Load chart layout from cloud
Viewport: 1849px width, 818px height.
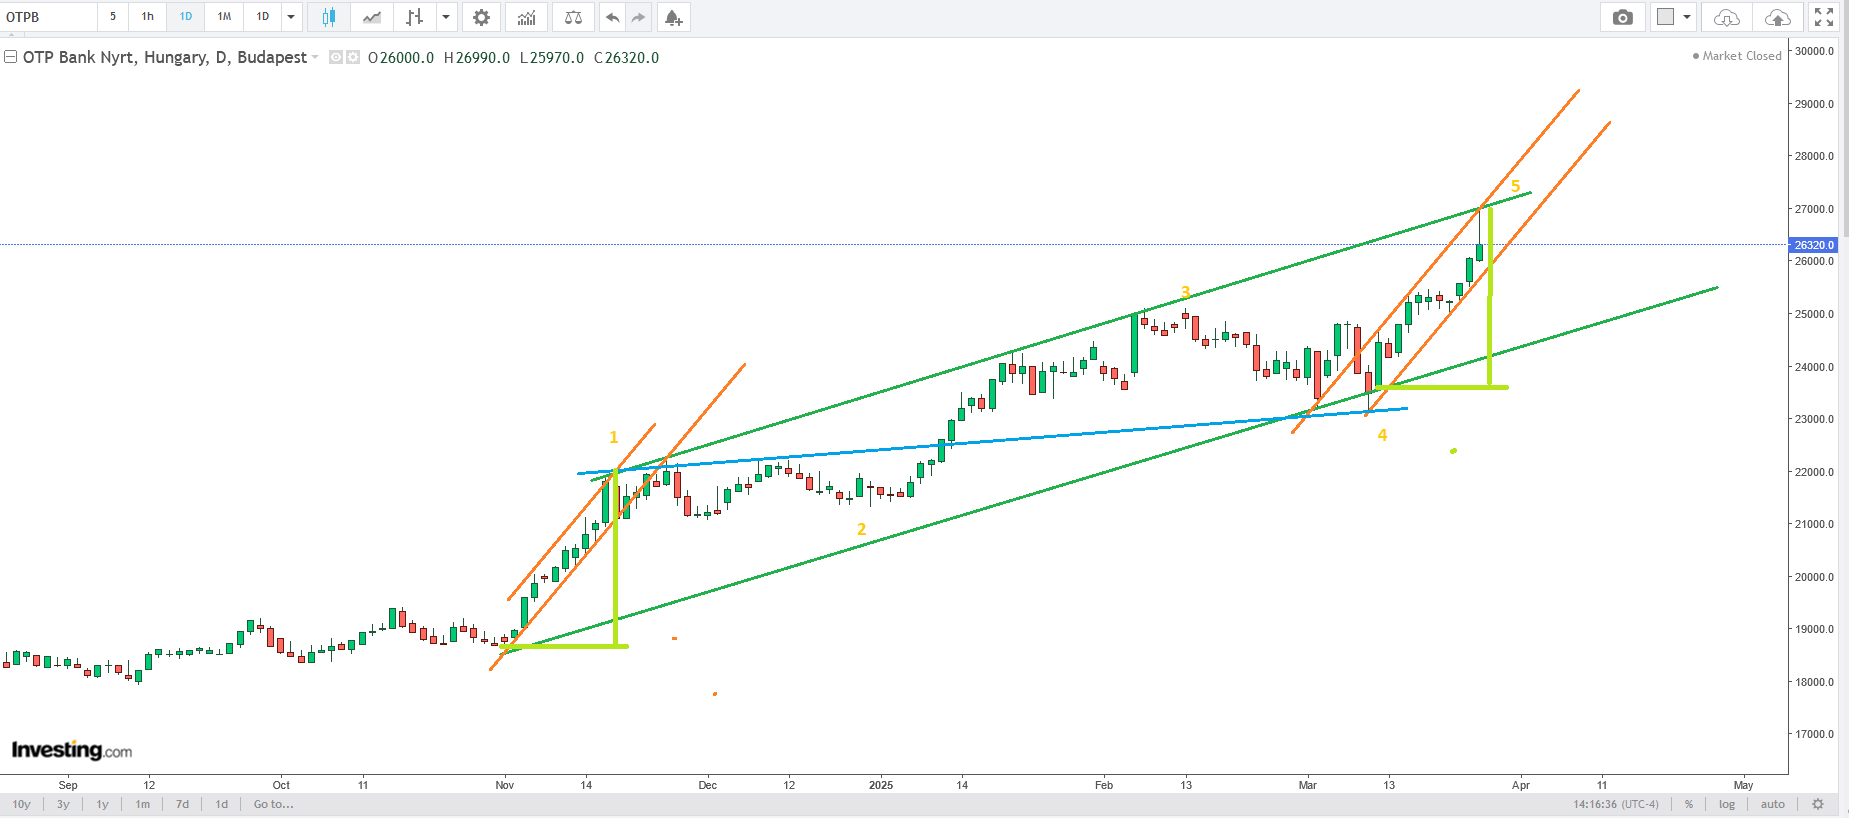point(1726,17)
